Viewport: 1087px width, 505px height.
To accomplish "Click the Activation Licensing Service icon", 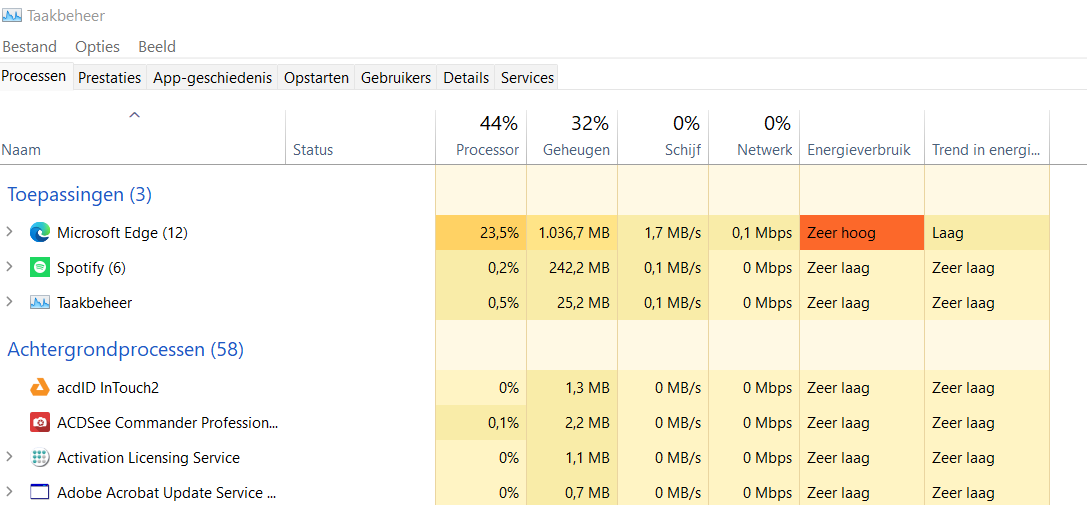I will coord(40,458).
